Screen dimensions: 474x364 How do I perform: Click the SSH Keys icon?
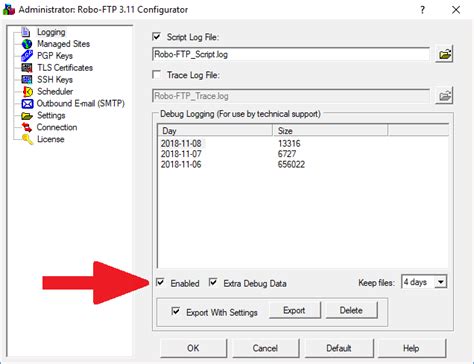tap(27, 80)
